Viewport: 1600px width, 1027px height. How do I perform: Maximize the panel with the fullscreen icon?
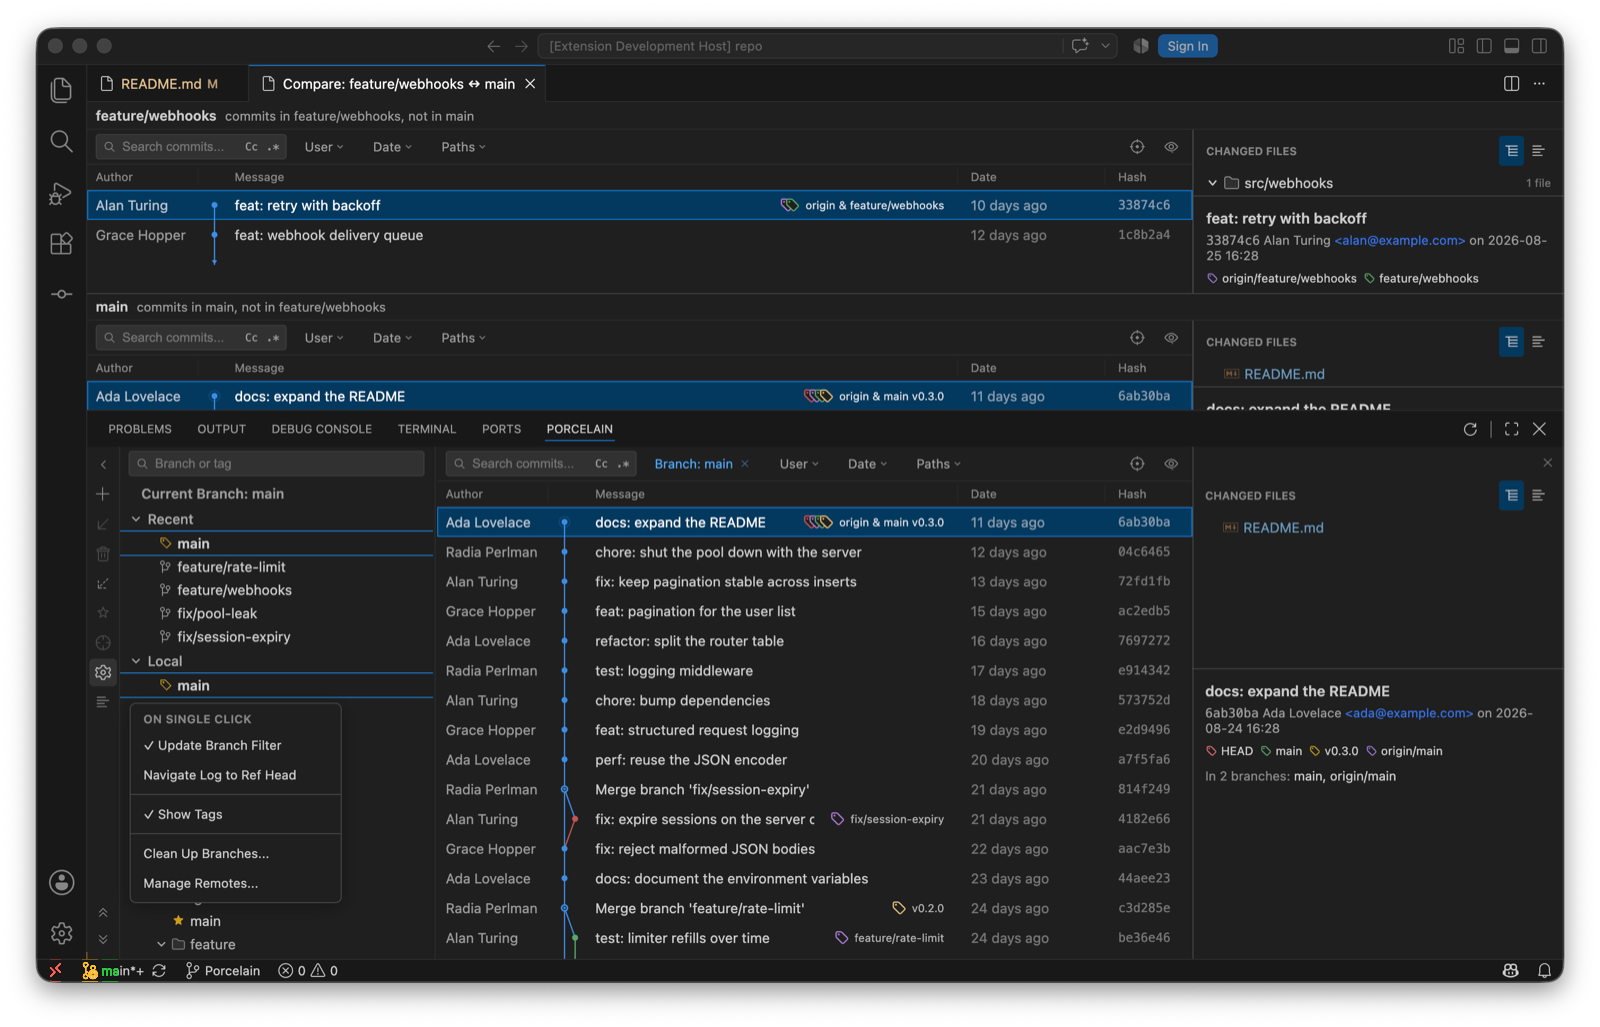pyautogui.click(x=1511, y=429)
